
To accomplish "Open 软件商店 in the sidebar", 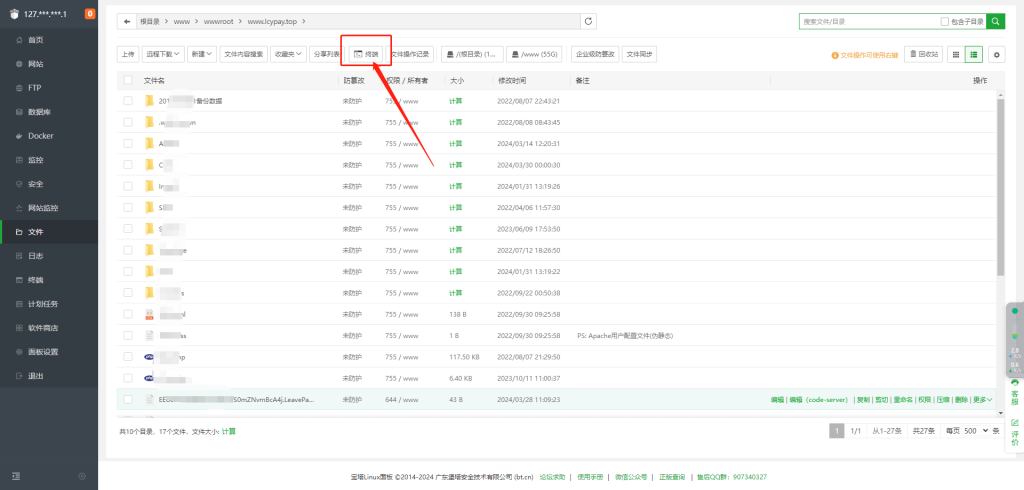I will coord(43,328).
